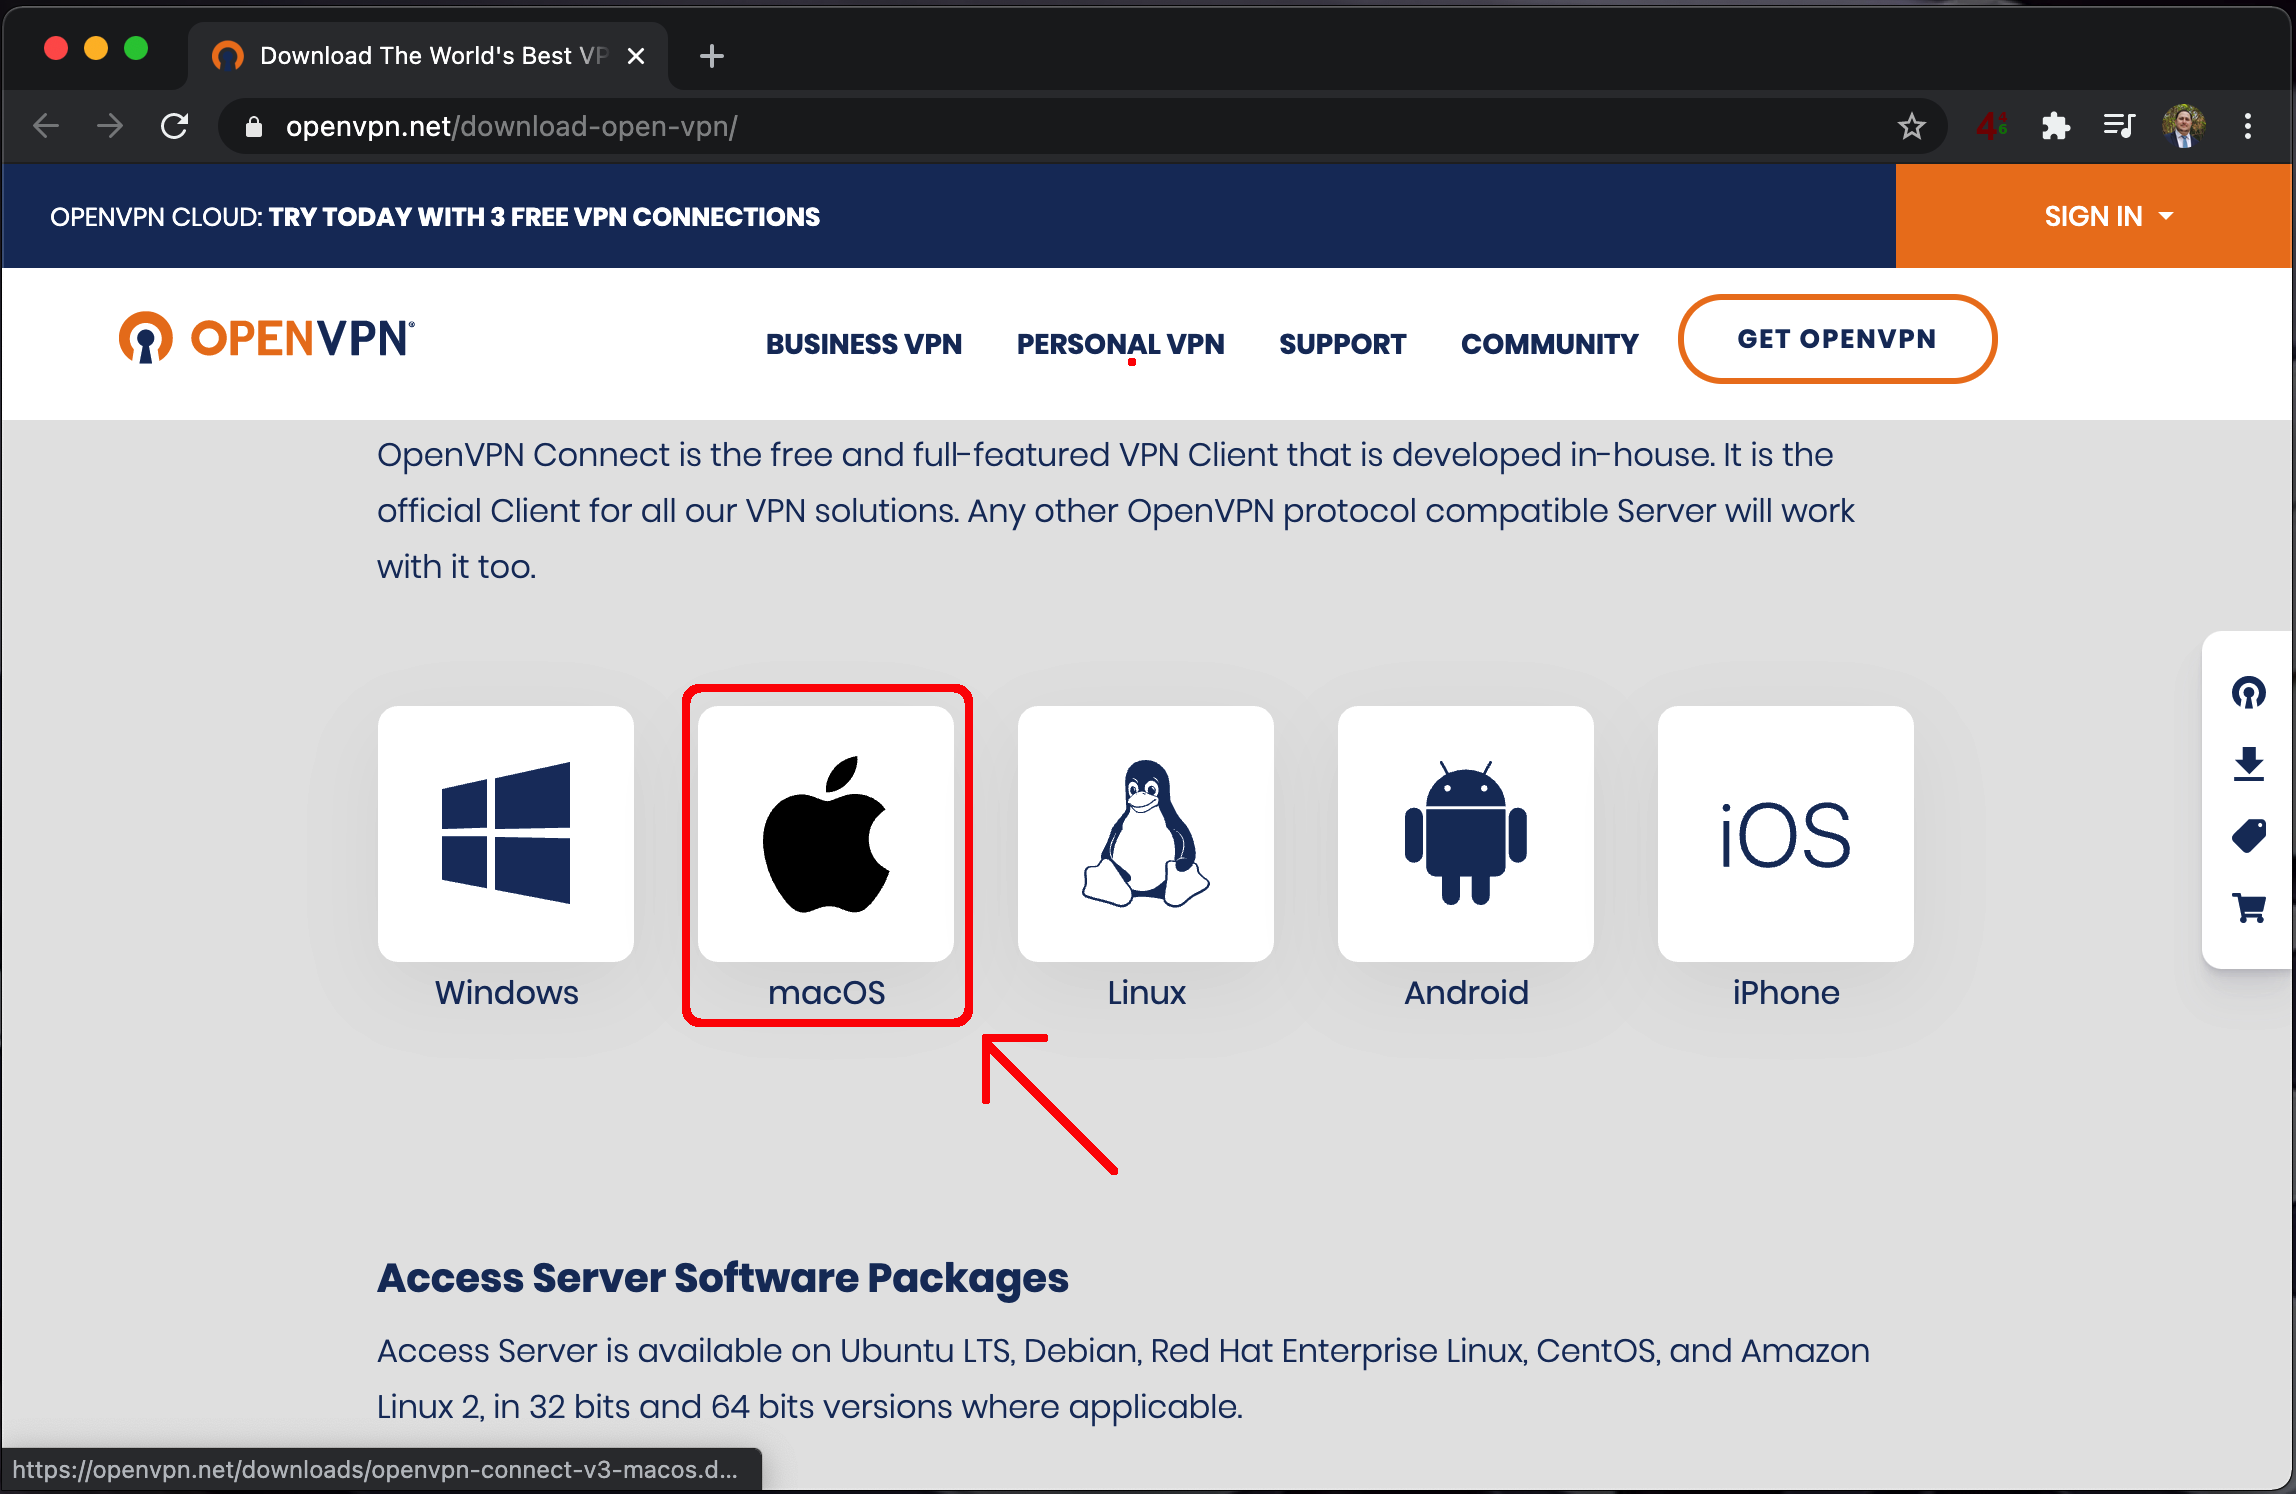Click the iPhone text label
This screenshot has width=2296, height=1494.
tap(1786, 992)
